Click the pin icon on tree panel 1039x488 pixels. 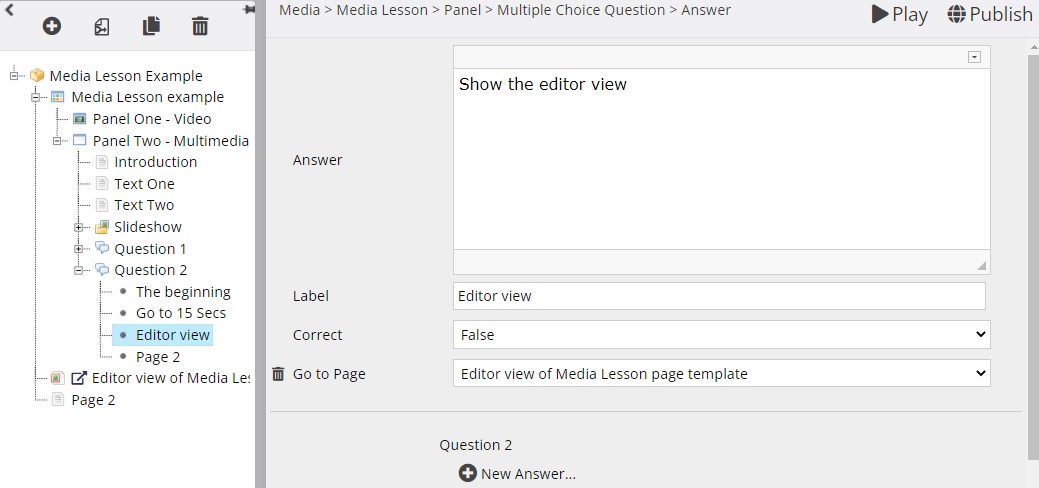(250, 9)
